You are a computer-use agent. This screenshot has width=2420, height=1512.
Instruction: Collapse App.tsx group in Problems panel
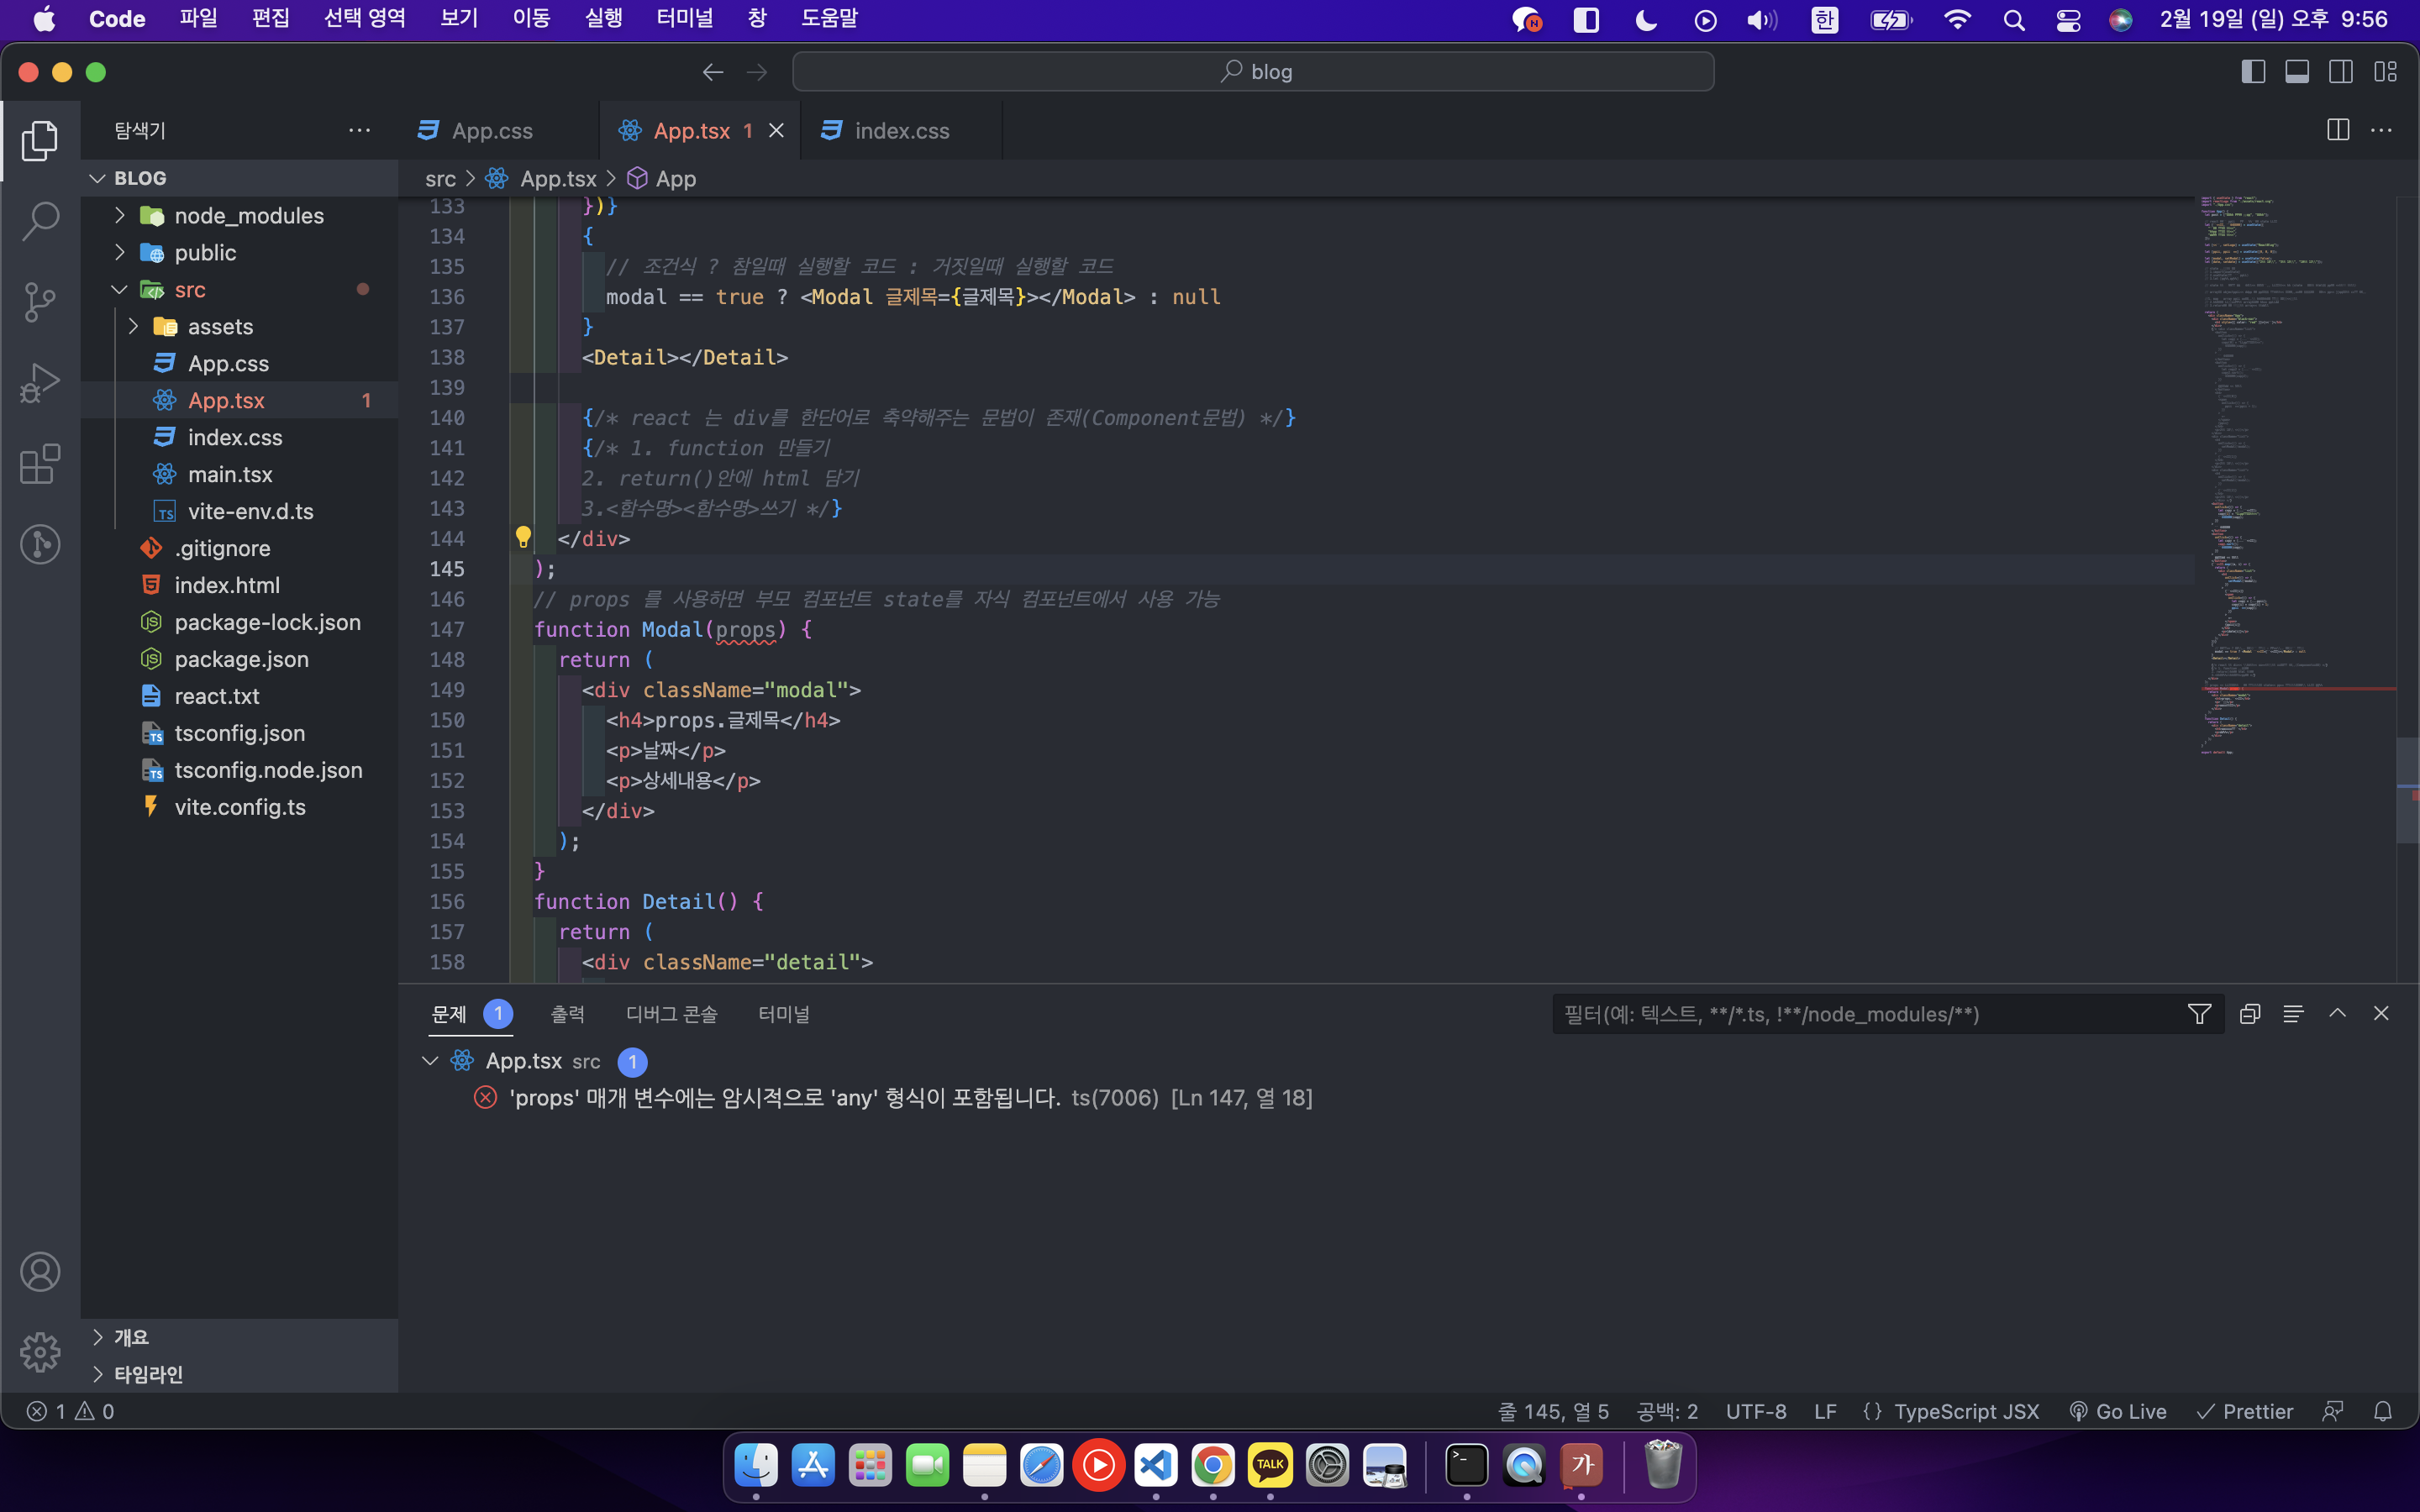coord(430,1061)
